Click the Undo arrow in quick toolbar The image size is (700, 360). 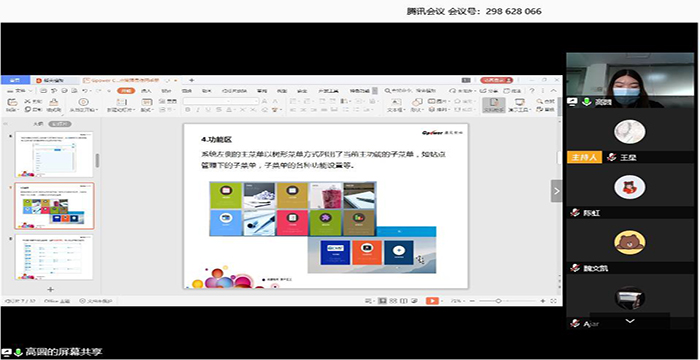(x=85, y=91)
